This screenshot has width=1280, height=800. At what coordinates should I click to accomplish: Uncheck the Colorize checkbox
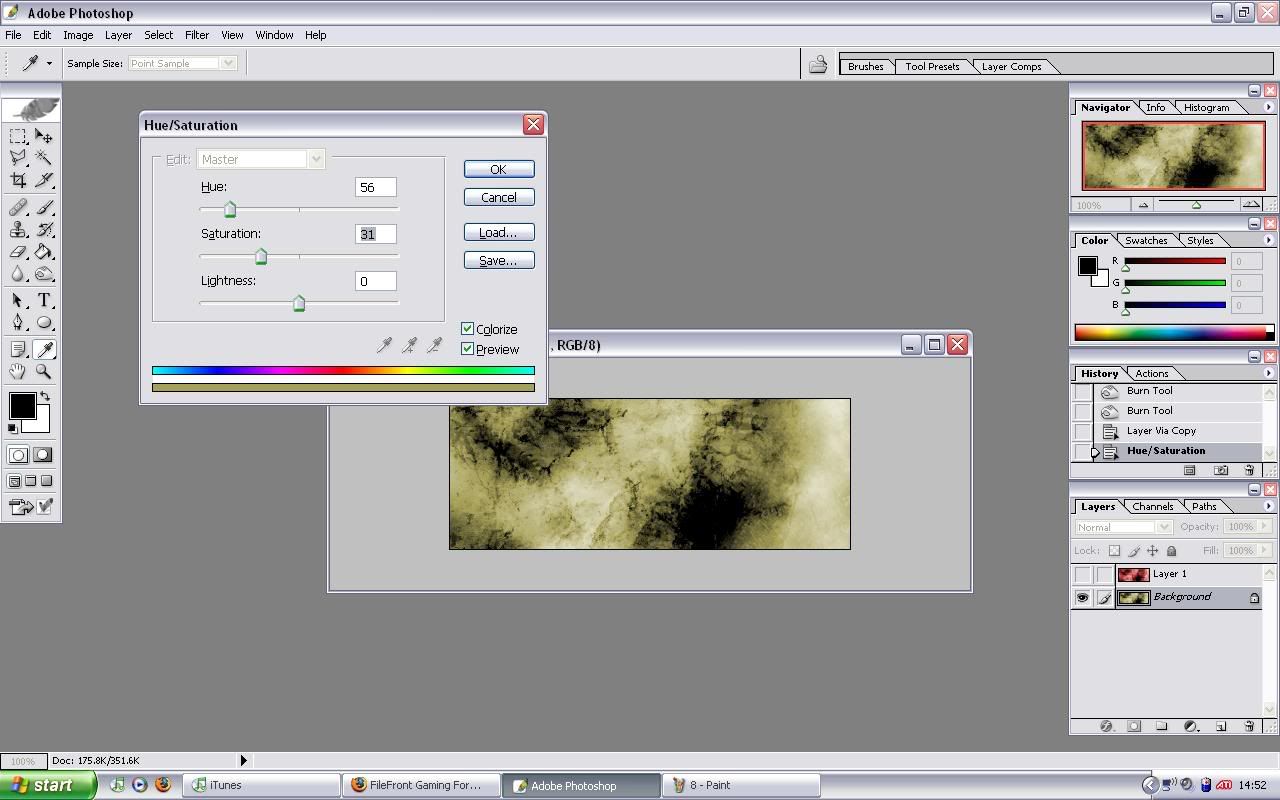pos(467,329)
